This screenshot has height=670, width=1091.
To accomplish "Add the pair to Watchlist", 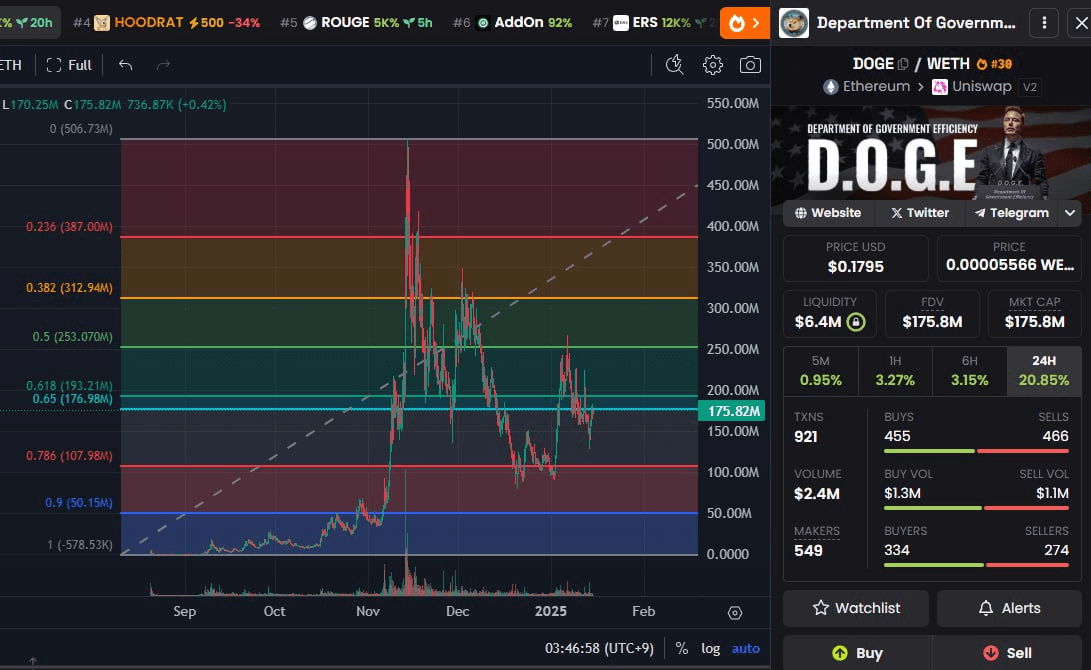I will coord(856,608).
